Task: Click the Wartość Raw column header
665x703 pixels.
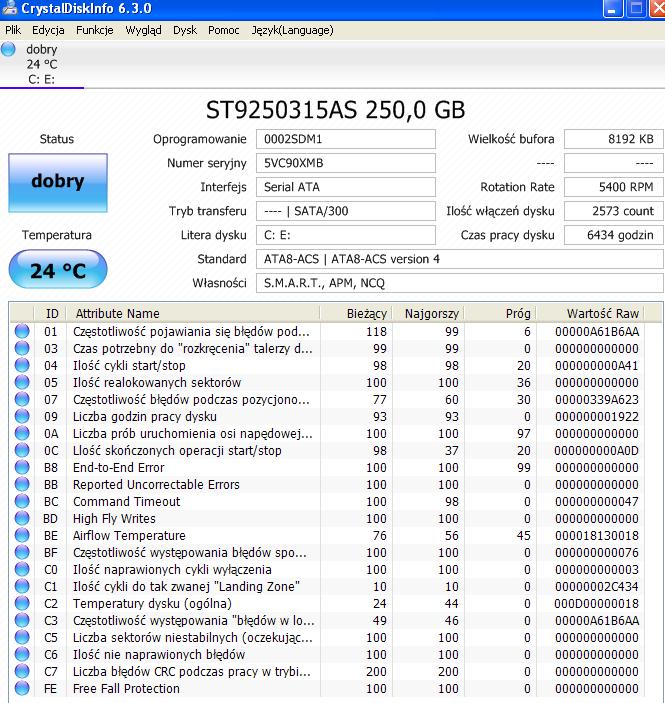Action: (590, 313)
